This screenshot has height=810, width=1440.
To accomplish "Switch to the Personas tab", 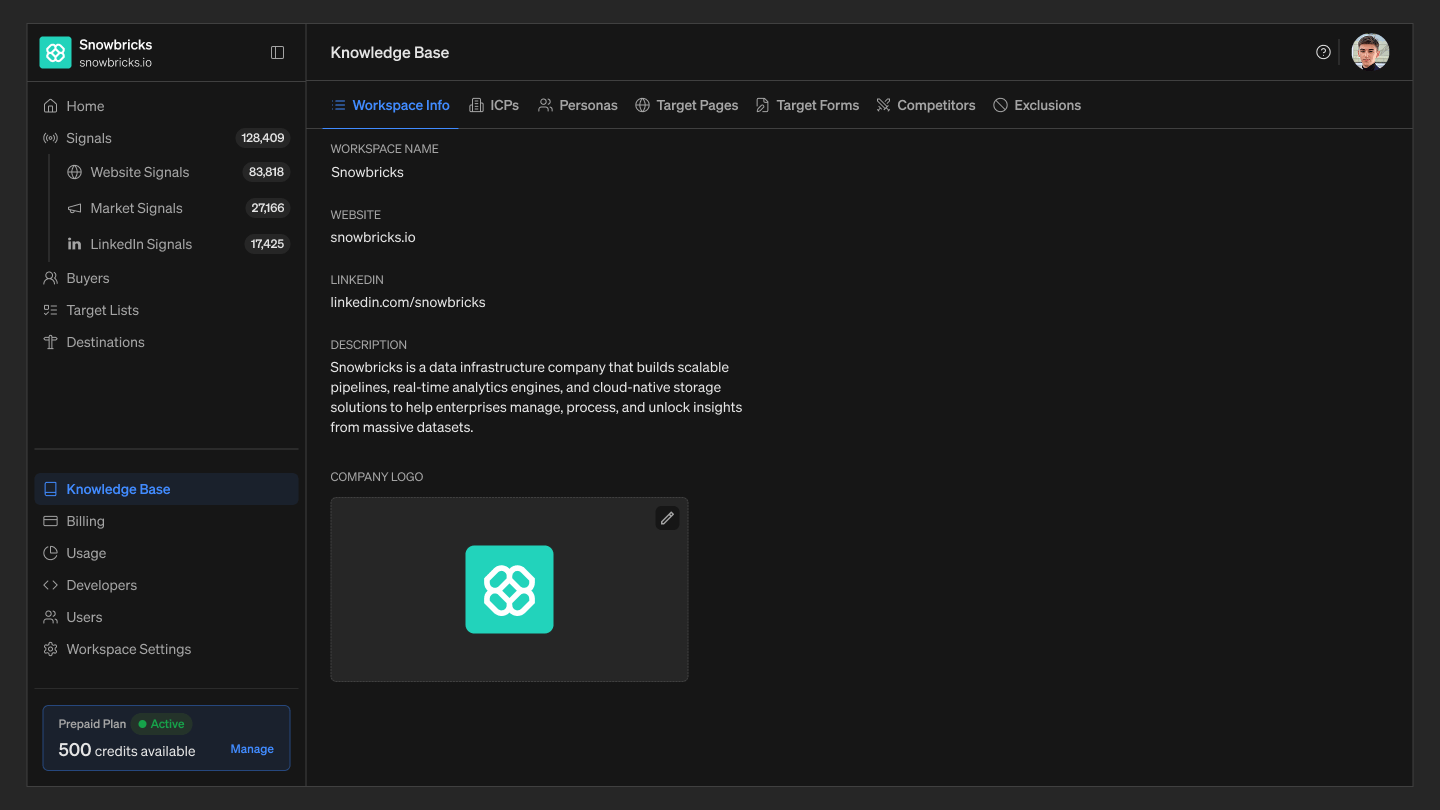I will pos(578,105).
